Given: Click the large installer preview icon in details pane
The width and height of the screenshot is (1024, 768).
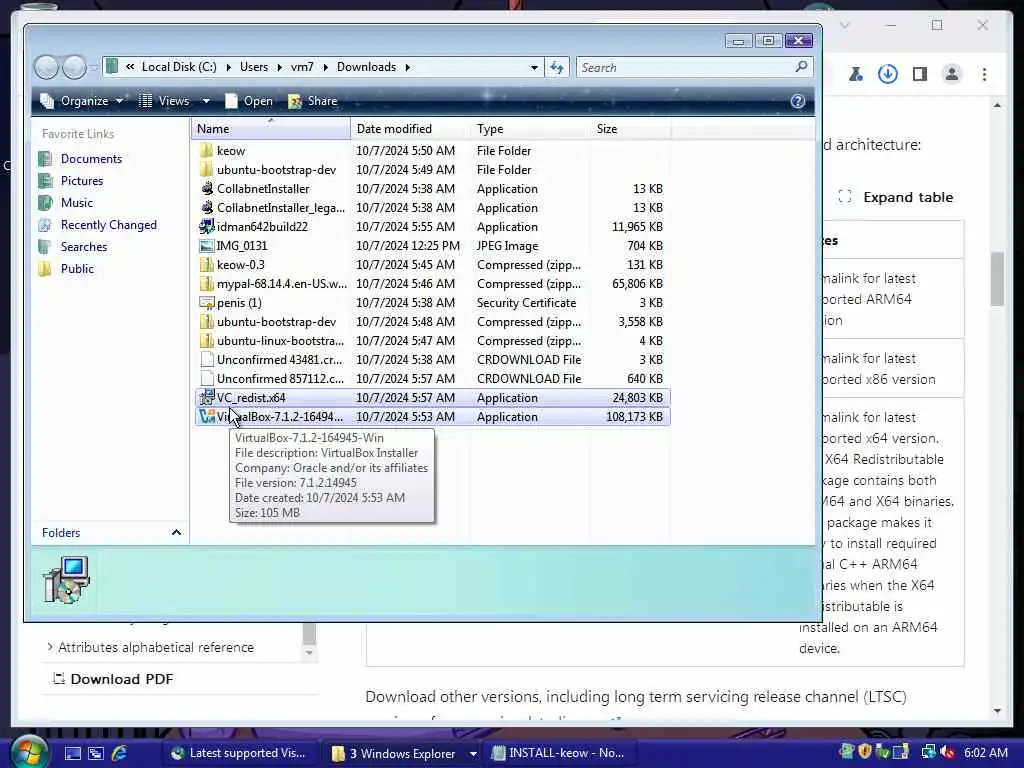Looking at the screenshot, I should (x=67, y=579).
